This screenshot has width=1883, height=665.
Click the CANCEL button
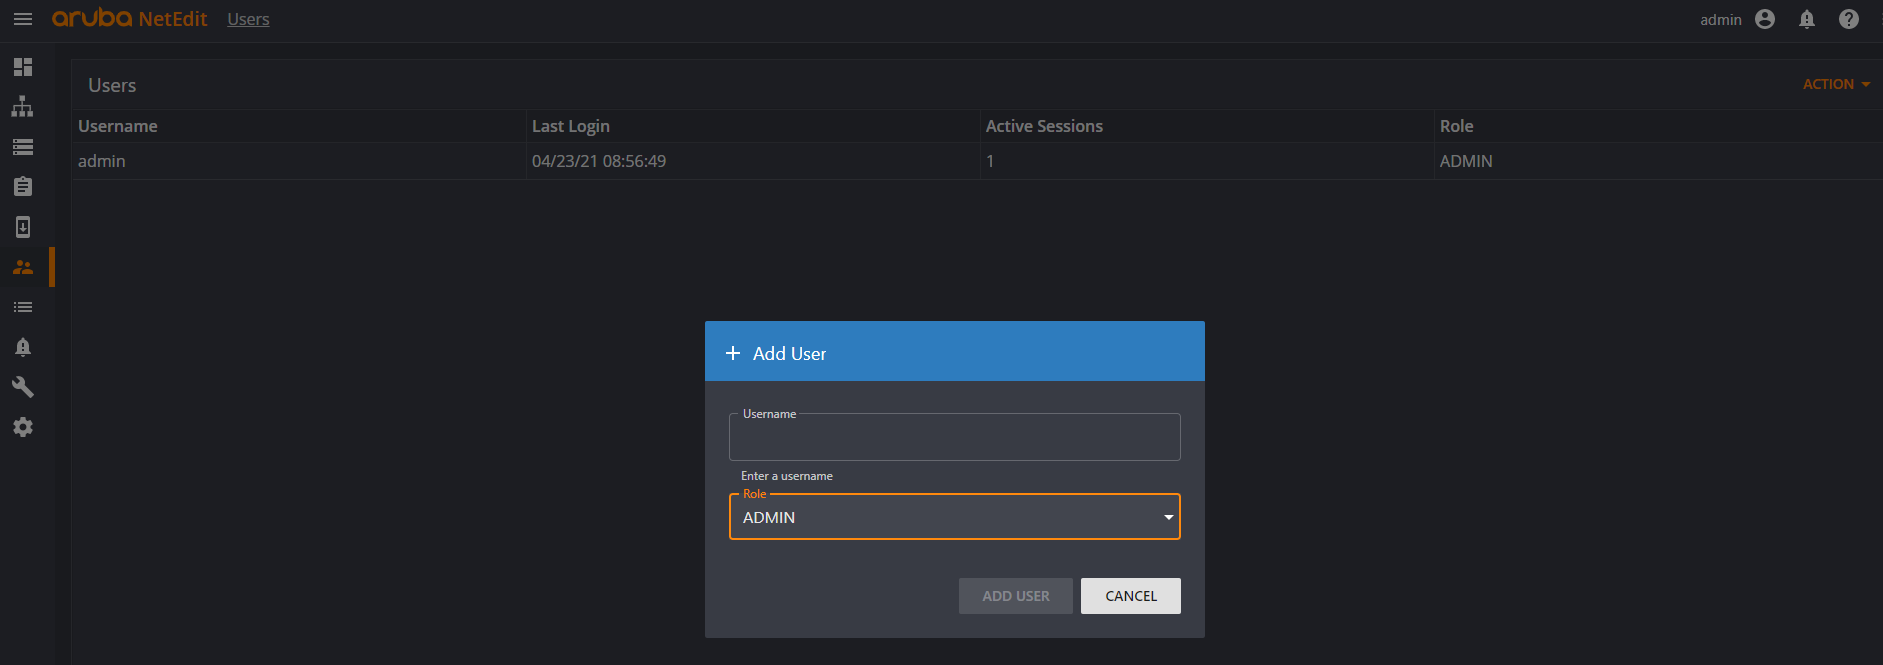click(1131, 596)
